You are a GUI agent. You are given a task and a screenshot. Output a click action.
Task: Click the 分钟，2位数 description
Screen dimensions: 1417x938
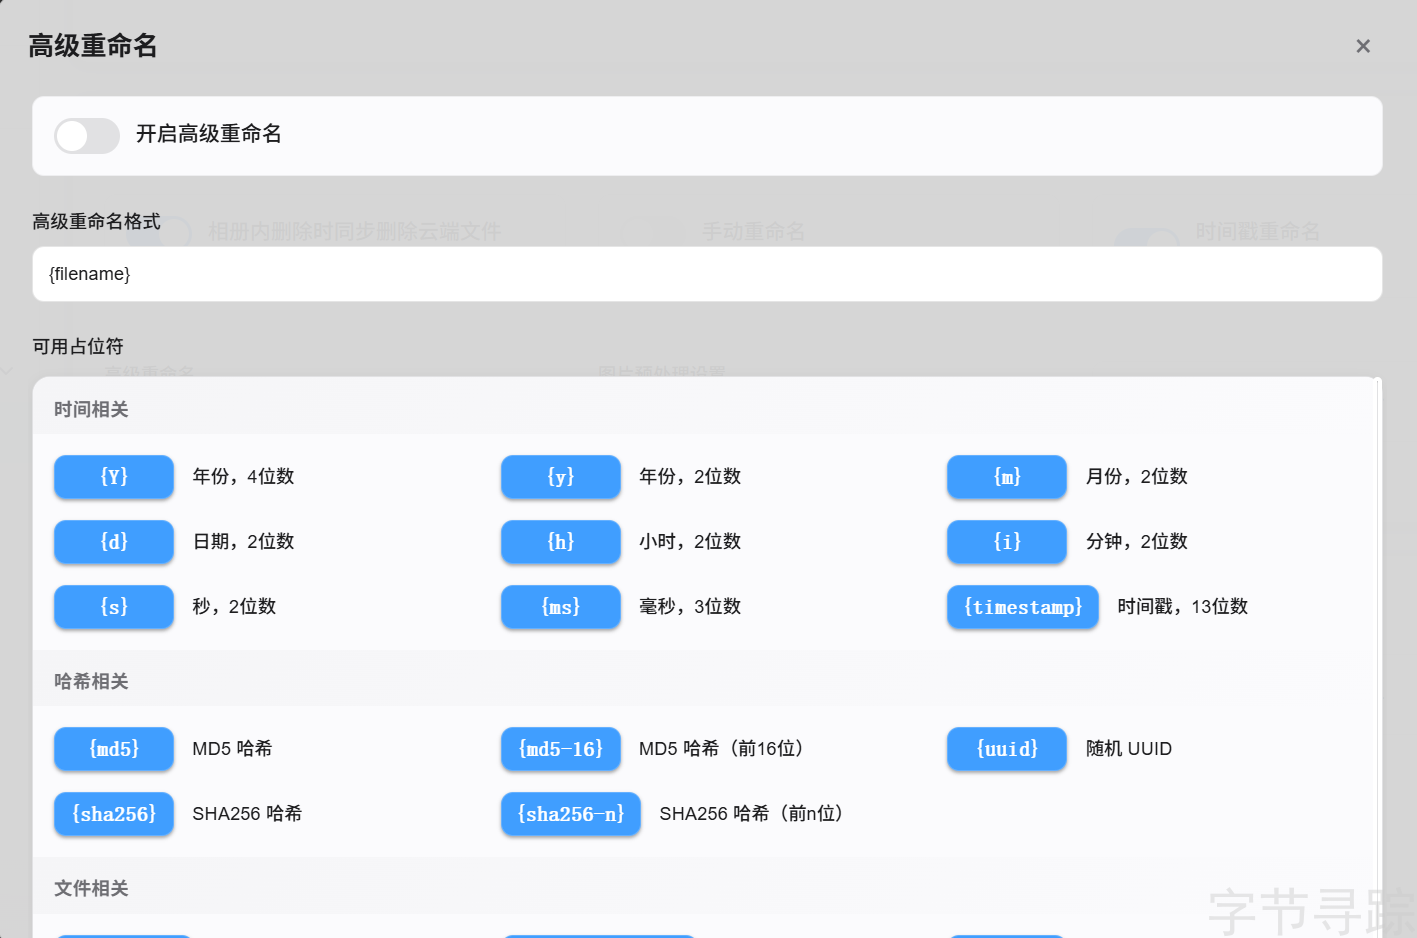[x=1137, y=542]
